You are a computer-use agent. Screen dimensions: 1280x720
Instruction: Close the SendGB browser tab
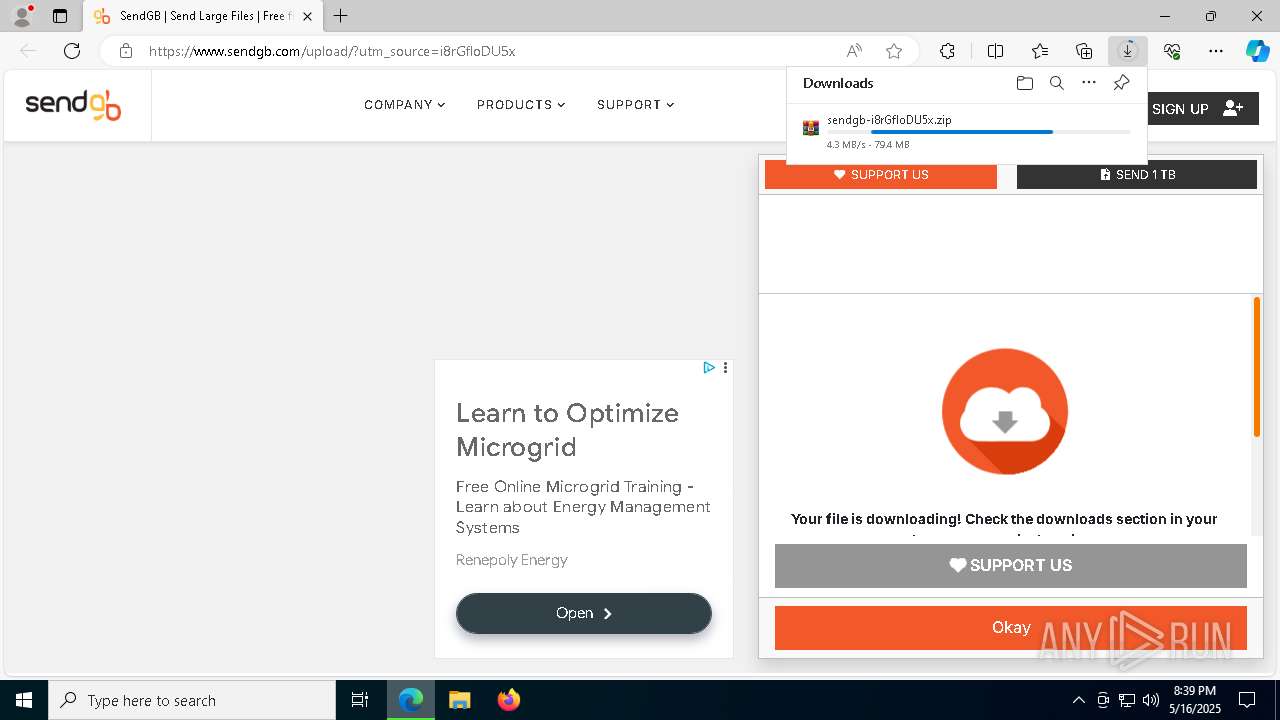(x=307, y=16)
